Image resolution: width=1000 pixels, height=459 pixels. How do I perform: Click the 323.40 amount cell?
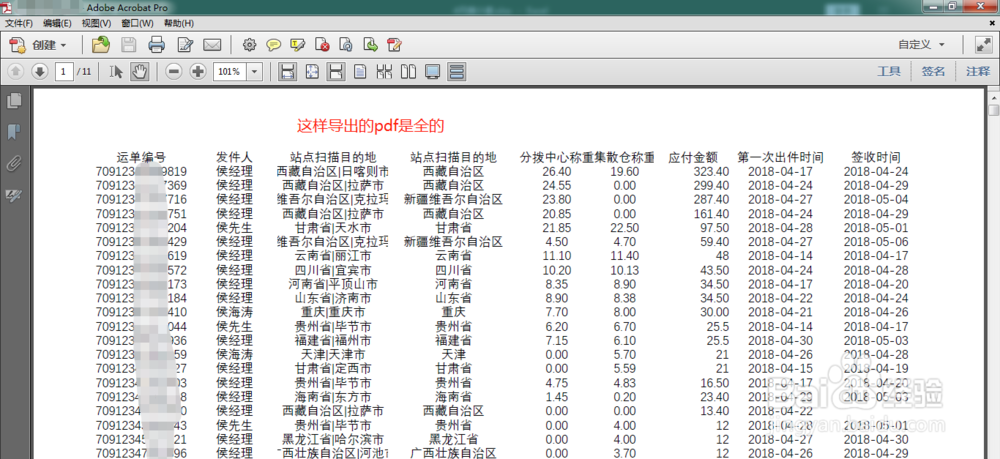pos(711,171)
